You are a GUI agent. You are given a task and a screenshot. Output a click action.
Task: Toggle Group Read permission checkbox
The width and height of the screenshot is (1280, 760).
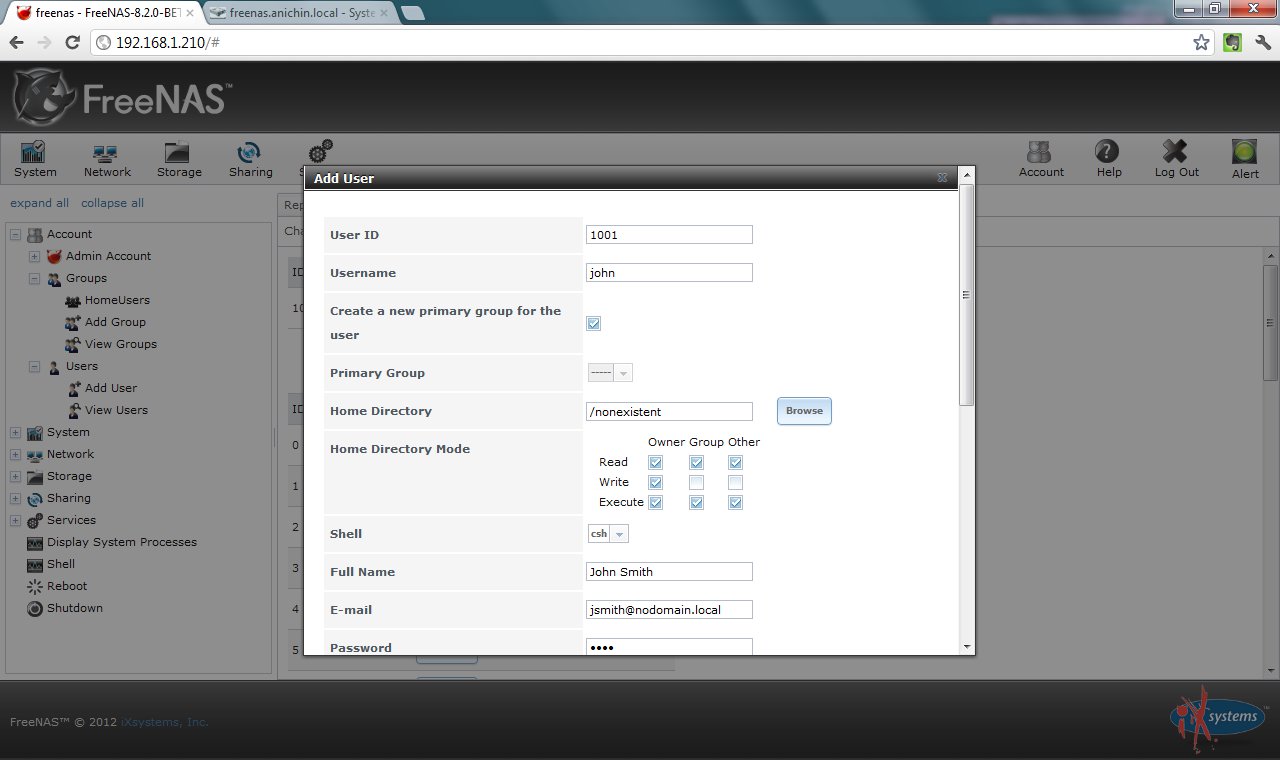click(696, 462)
